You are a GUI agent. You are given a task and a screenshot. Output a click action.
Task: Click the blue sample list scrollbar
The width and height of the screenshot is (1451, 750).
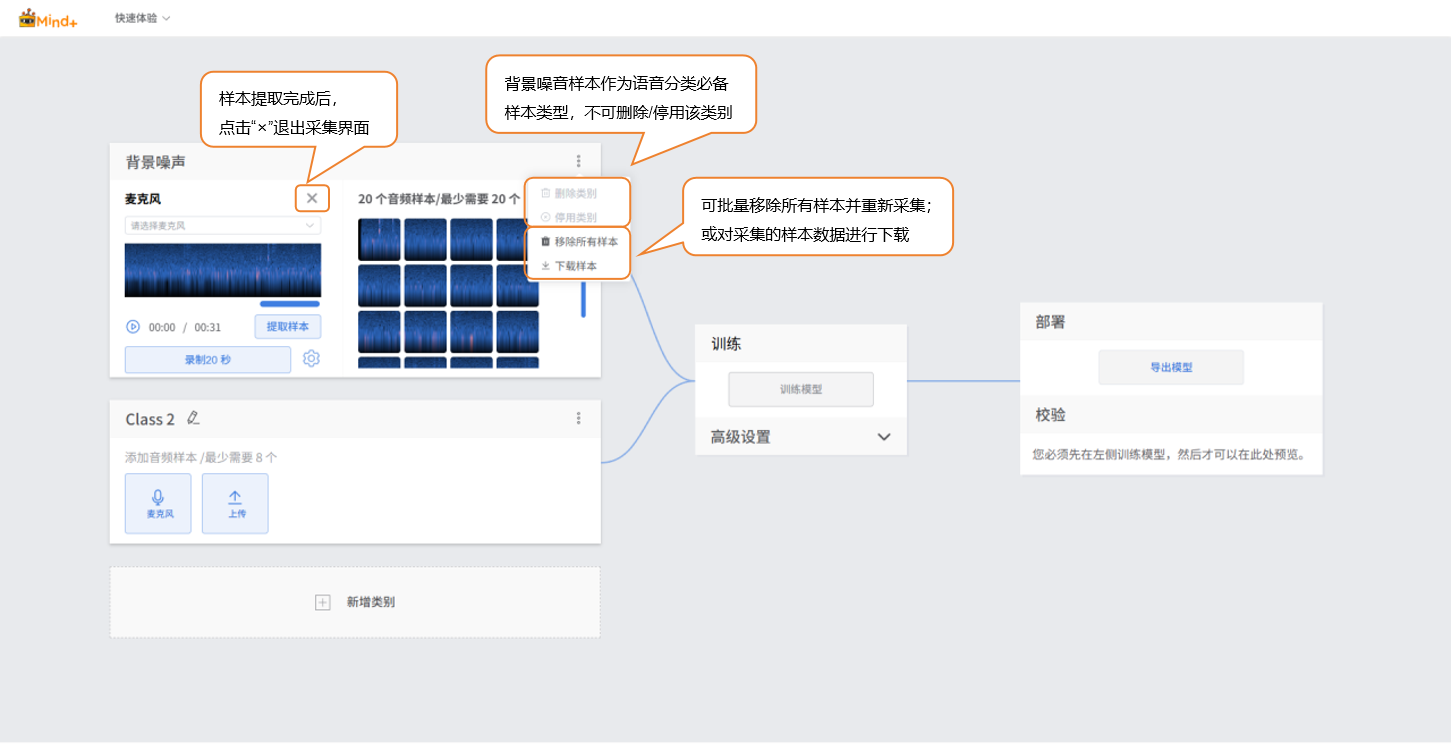(583, 298)
